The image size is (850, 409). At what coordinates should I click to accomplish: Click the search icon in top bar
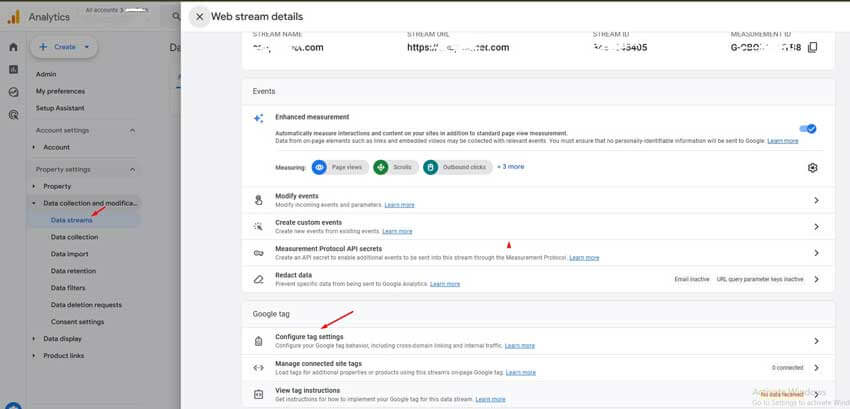176,17
